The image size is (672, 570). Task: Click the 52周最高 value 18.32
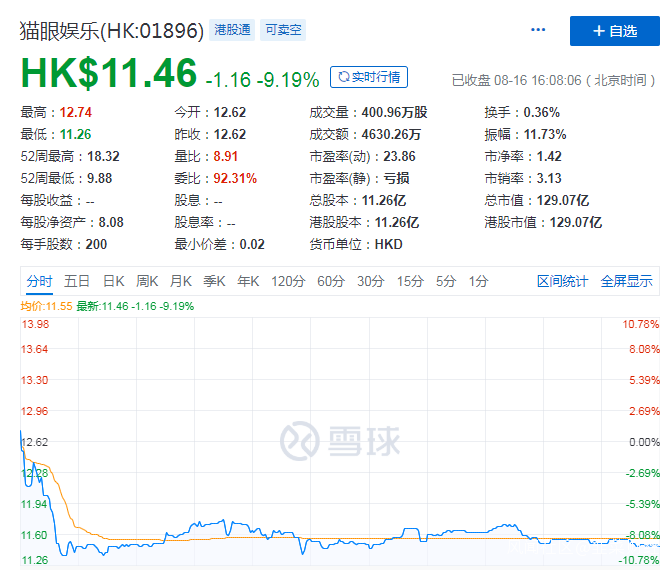tap(103, 156)
